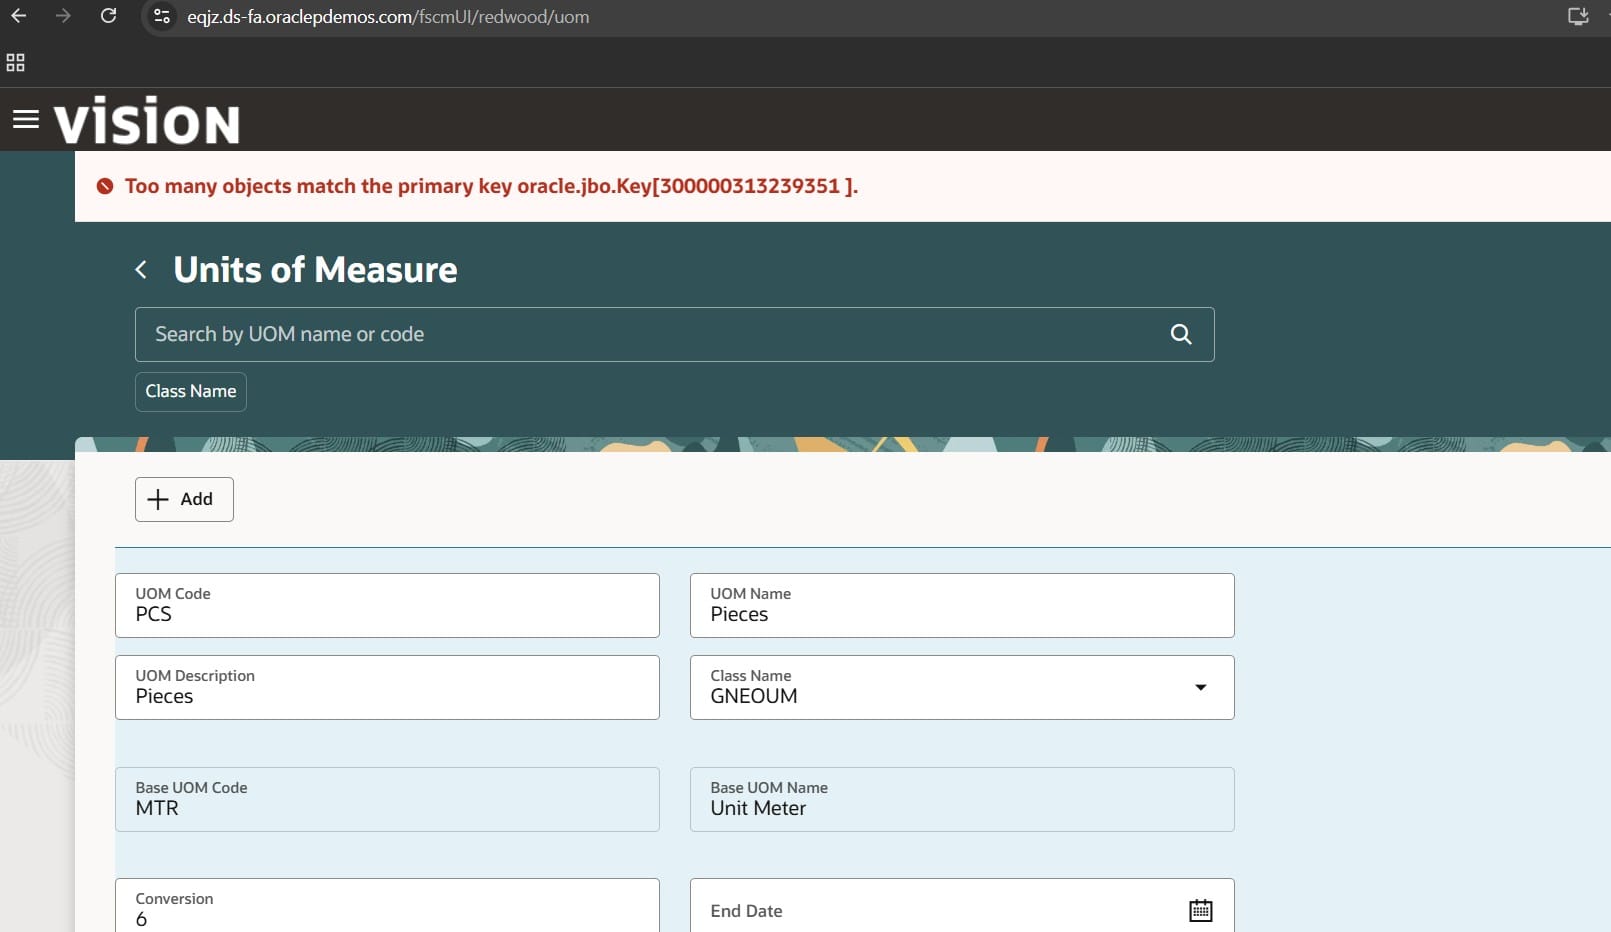Viewport: 1611px width, 932px height.
Task: Click the browser back arrow
Action: (x=18, y=16)
